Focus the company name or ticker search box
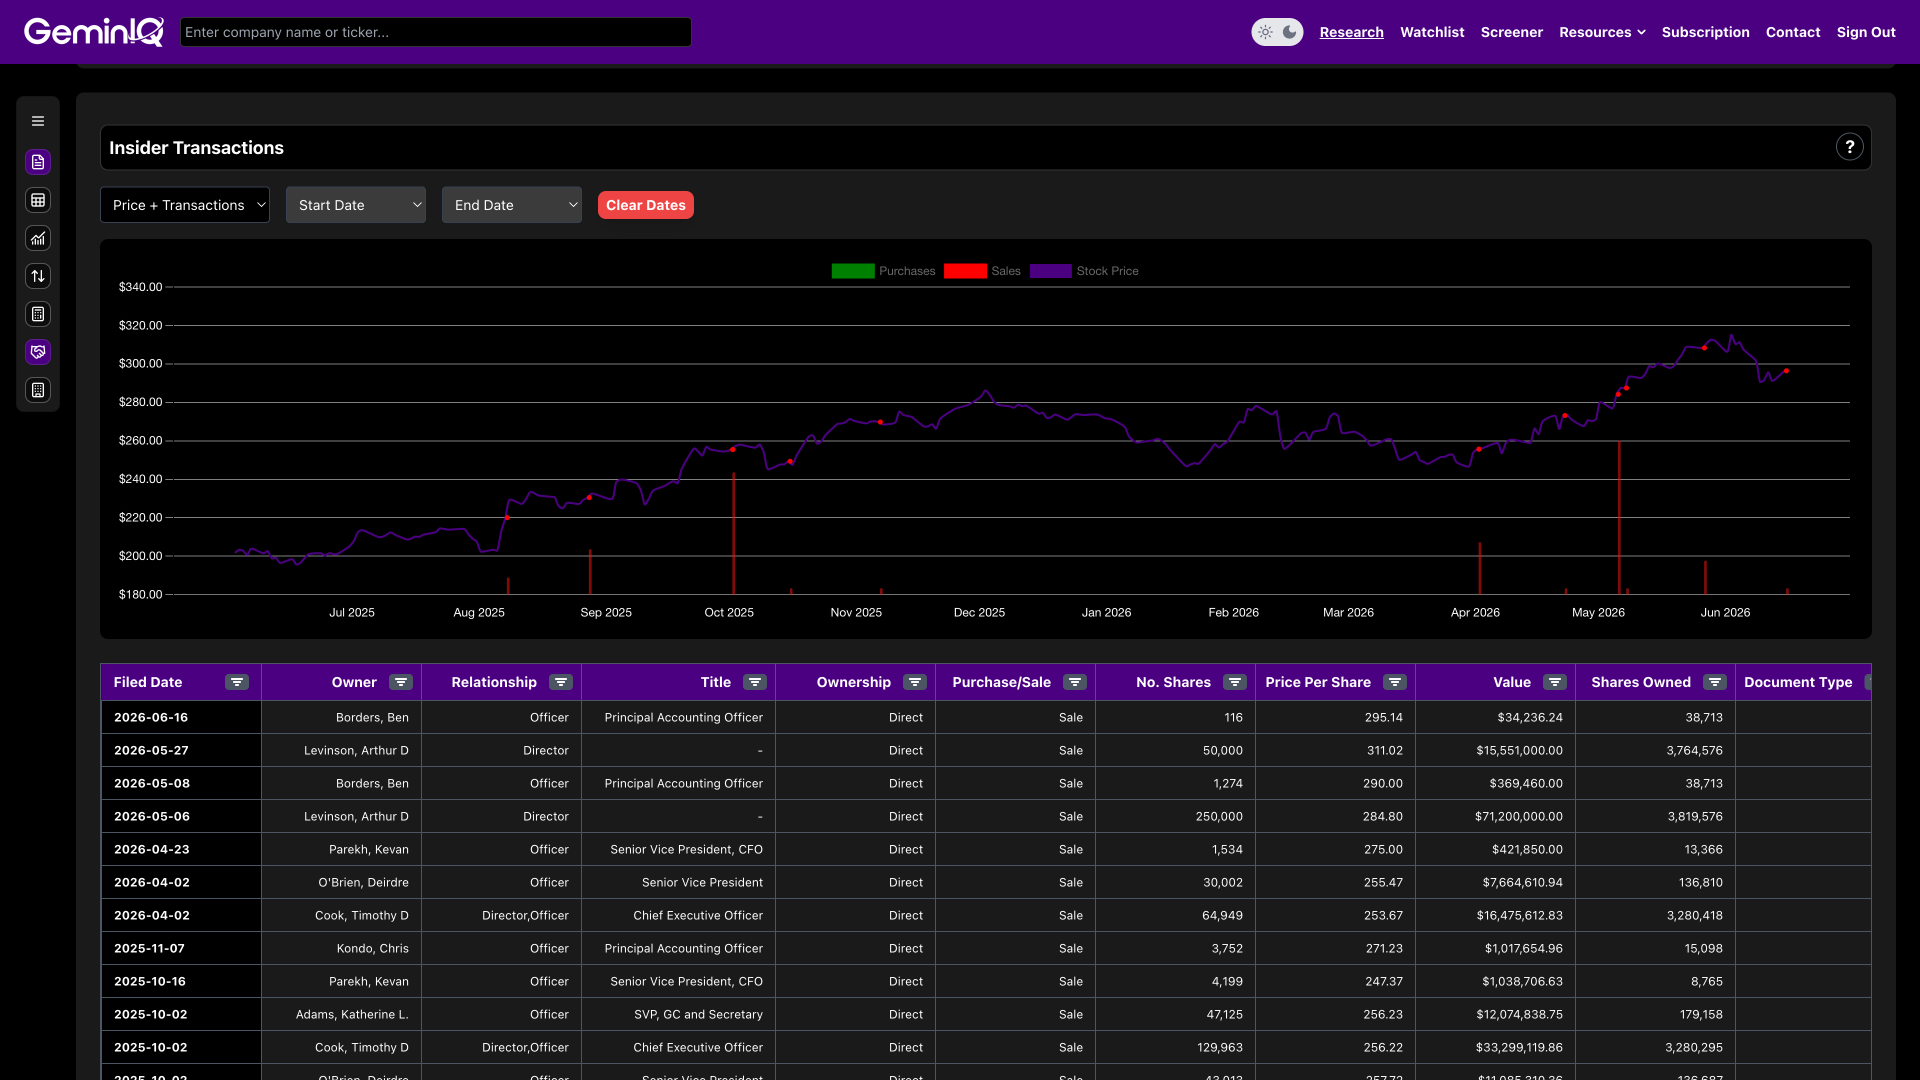Viewport: 1920px width, 1080px height. 436,32
